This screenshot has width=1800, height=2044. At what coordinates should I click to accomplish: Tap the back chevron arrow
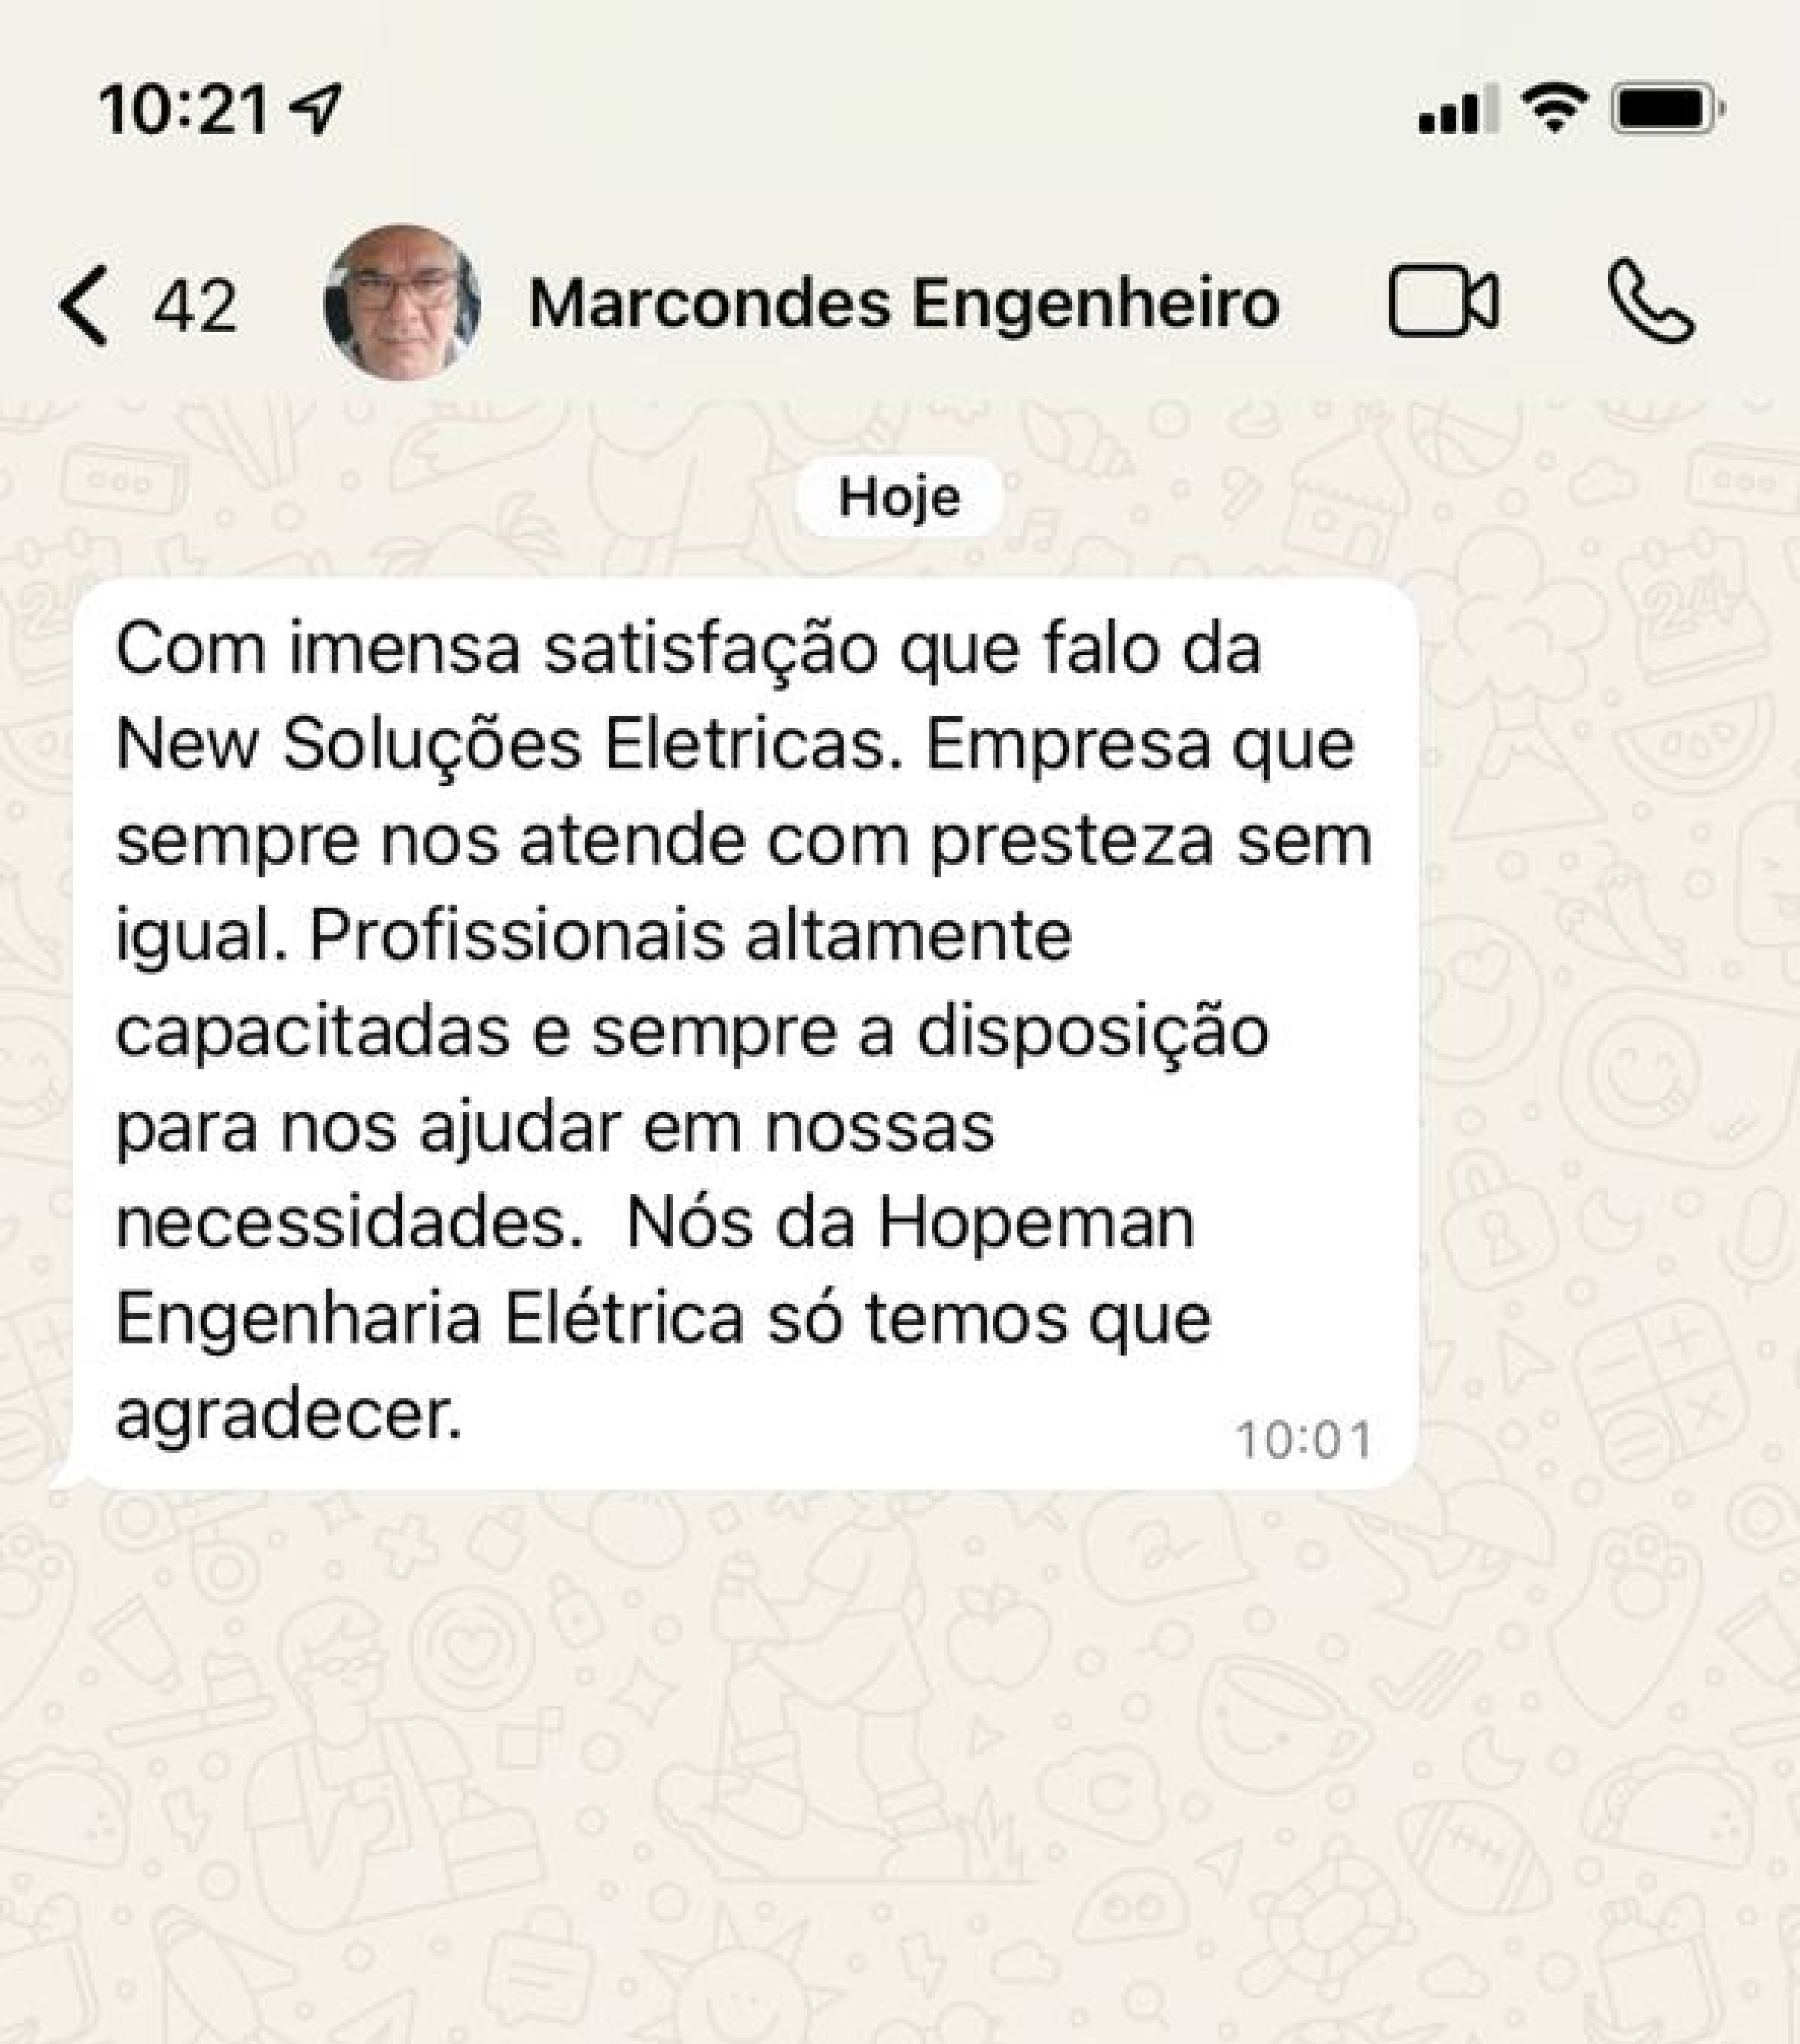tap(83, 305)
